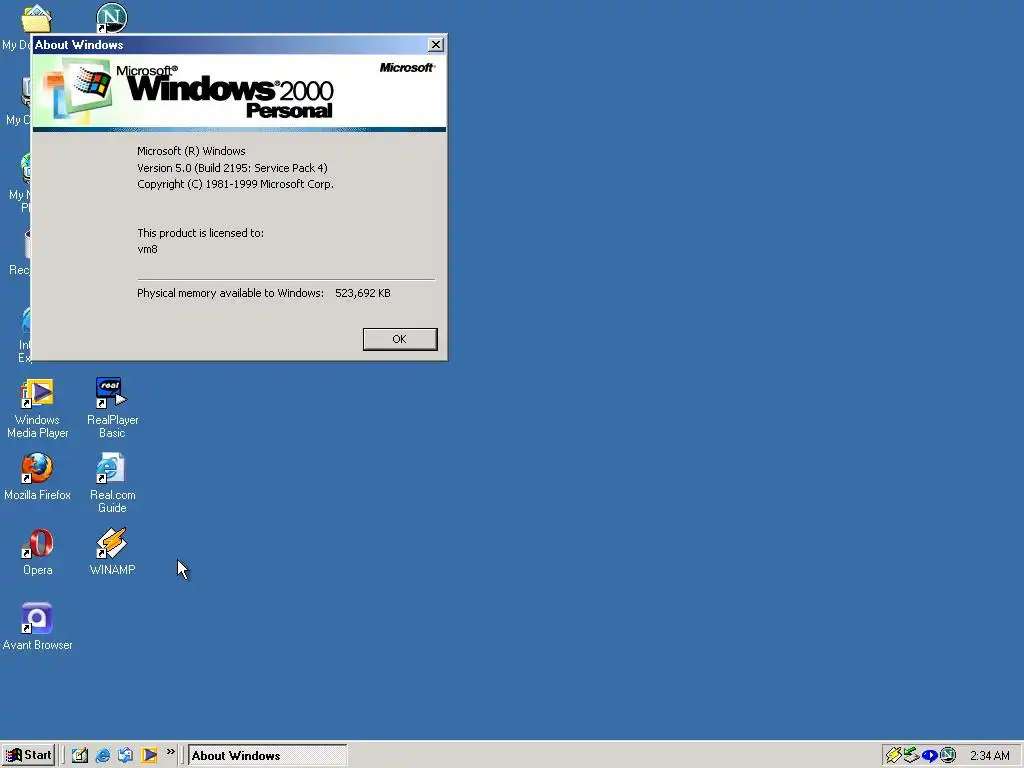Image resolution: width=1024 pixels, height=768 pixels.
Task: Open the Windows Media Player desktop shortcut
Action: click(x=37, y=408)
